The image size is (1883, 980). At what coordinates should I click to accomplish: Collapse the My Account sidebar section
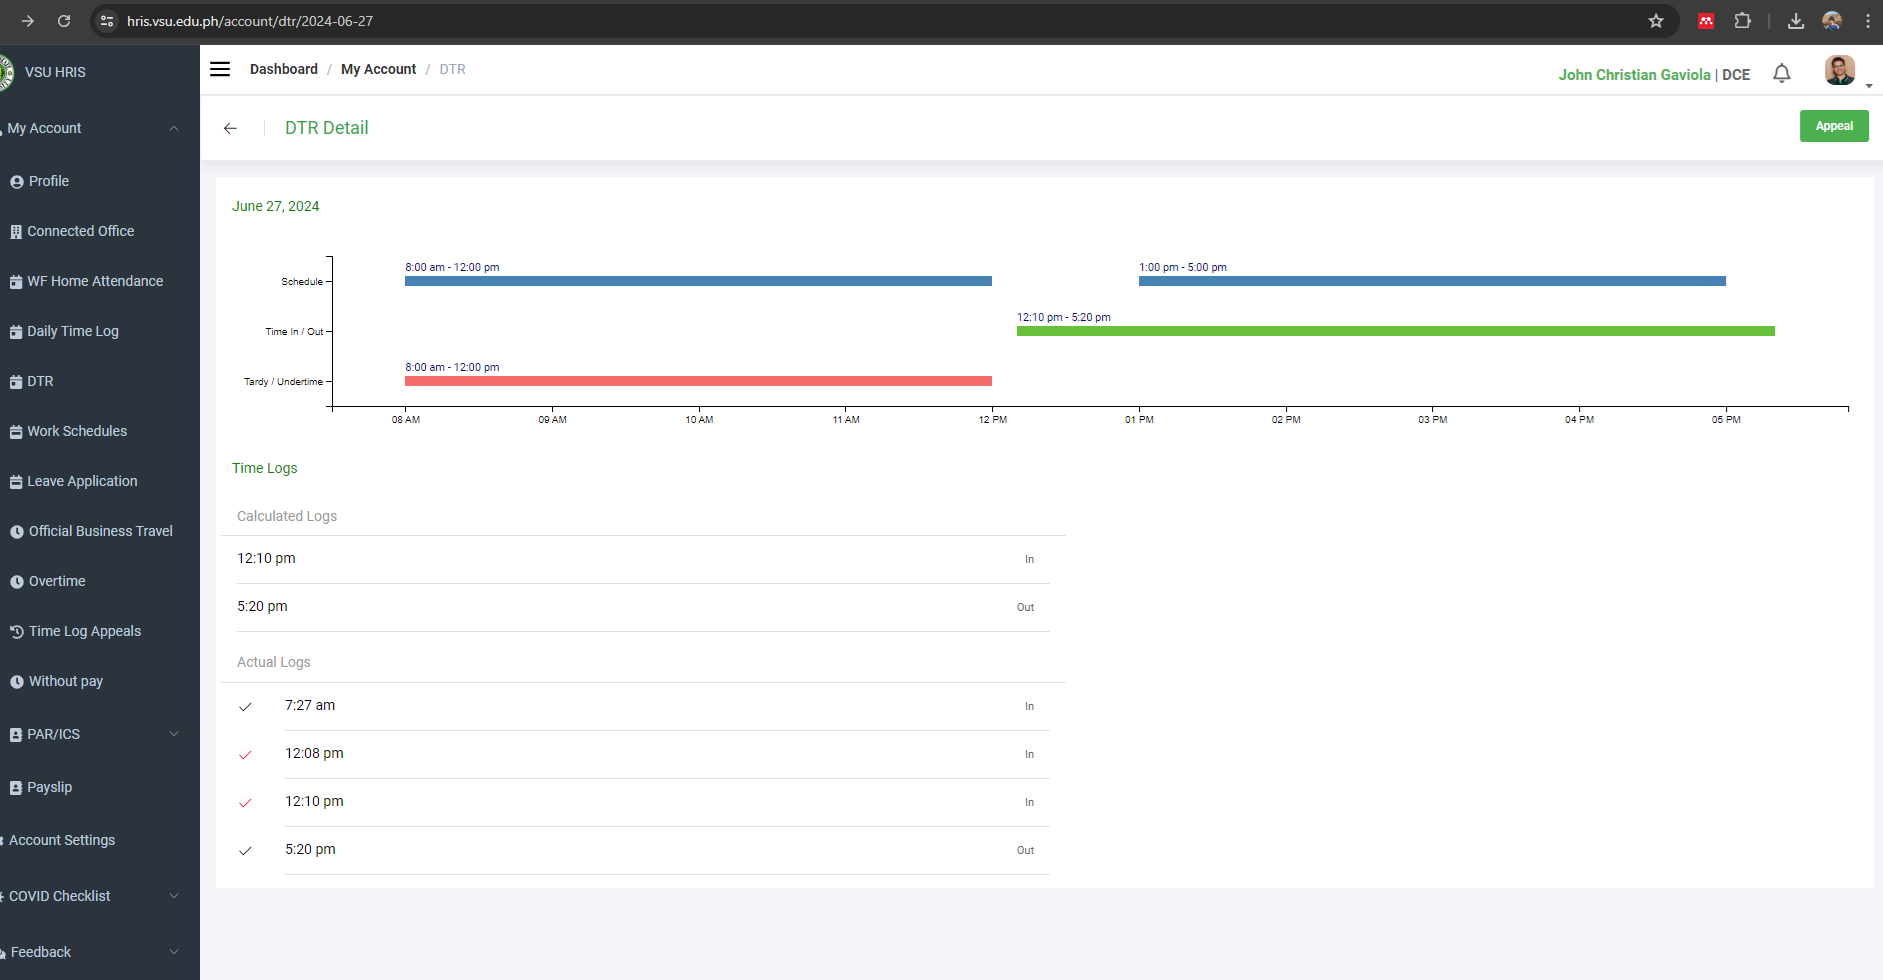coord(174,128)
